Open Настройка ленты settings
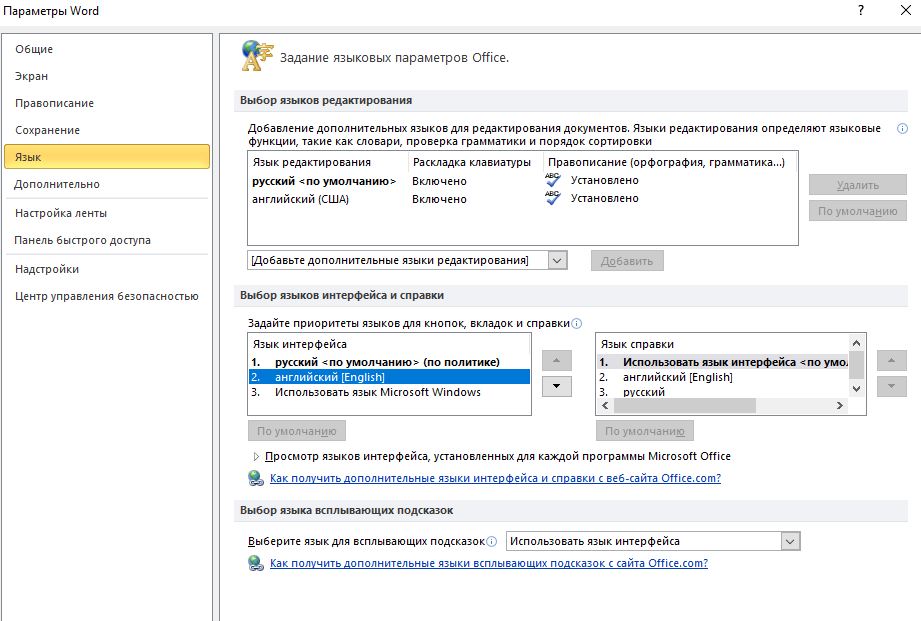The height and width of the screenshot is (621, 921). (106, 213)
